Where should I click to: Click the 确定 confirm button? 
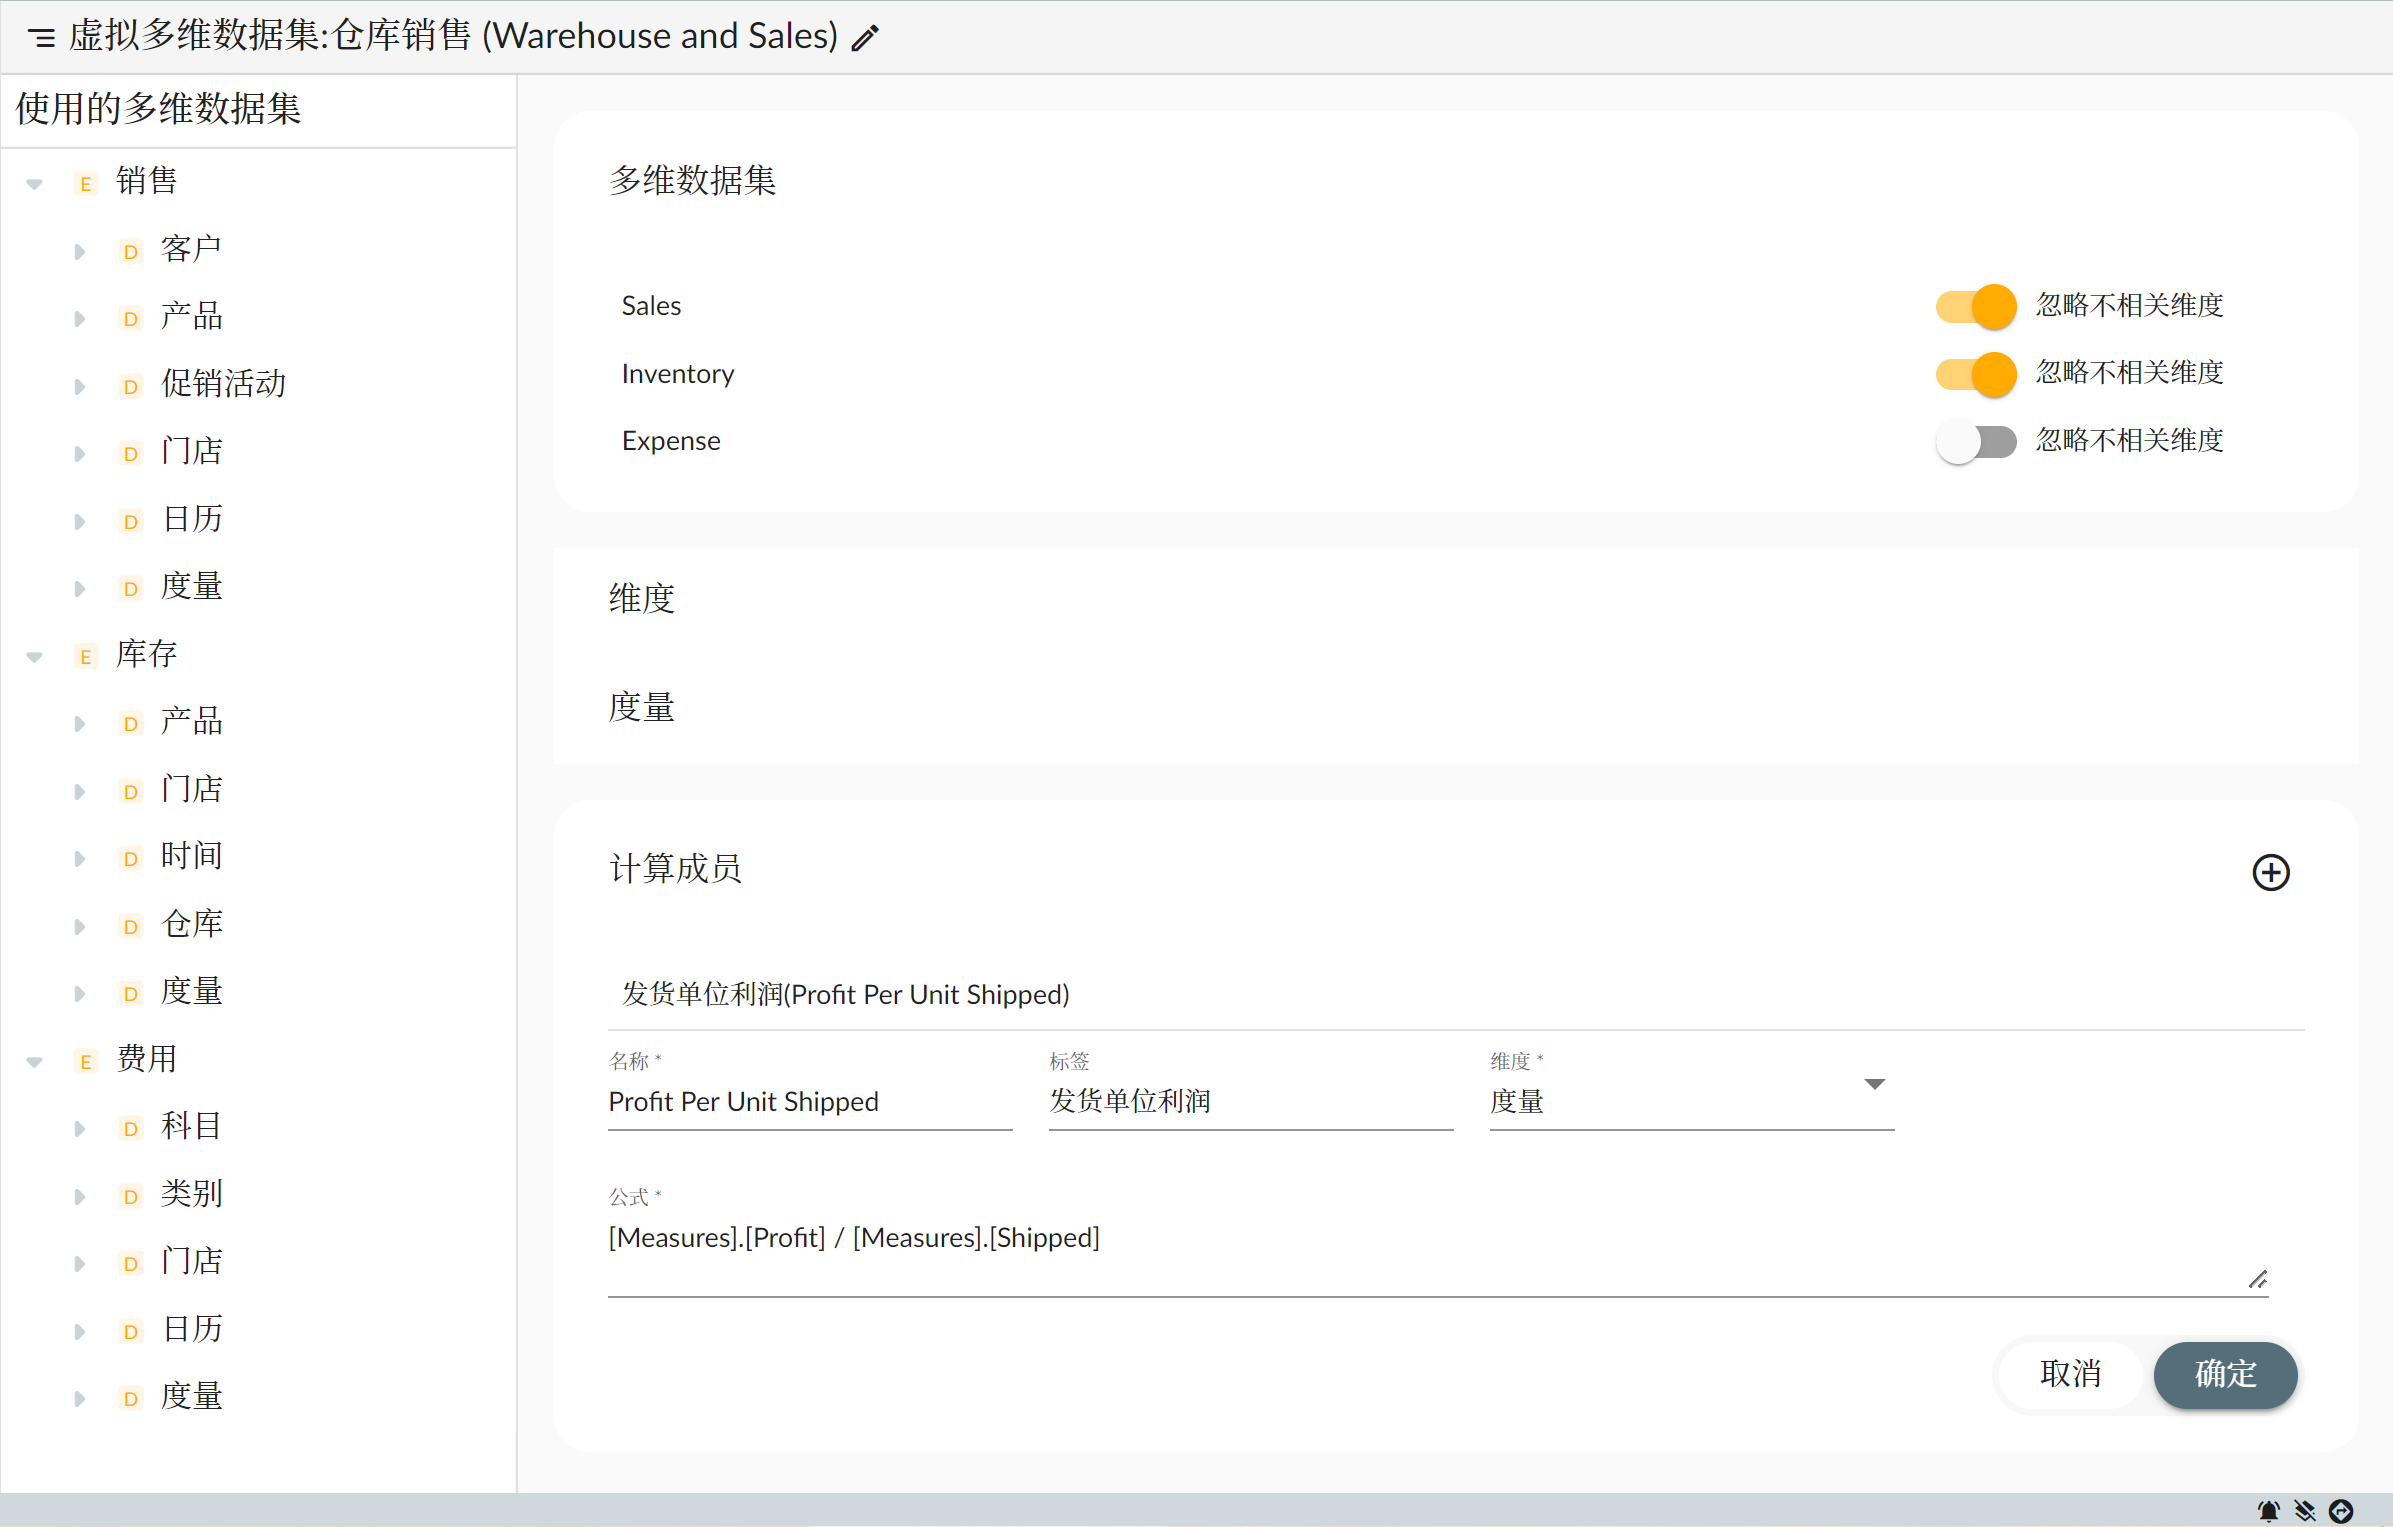(x=2225, y=1374)
